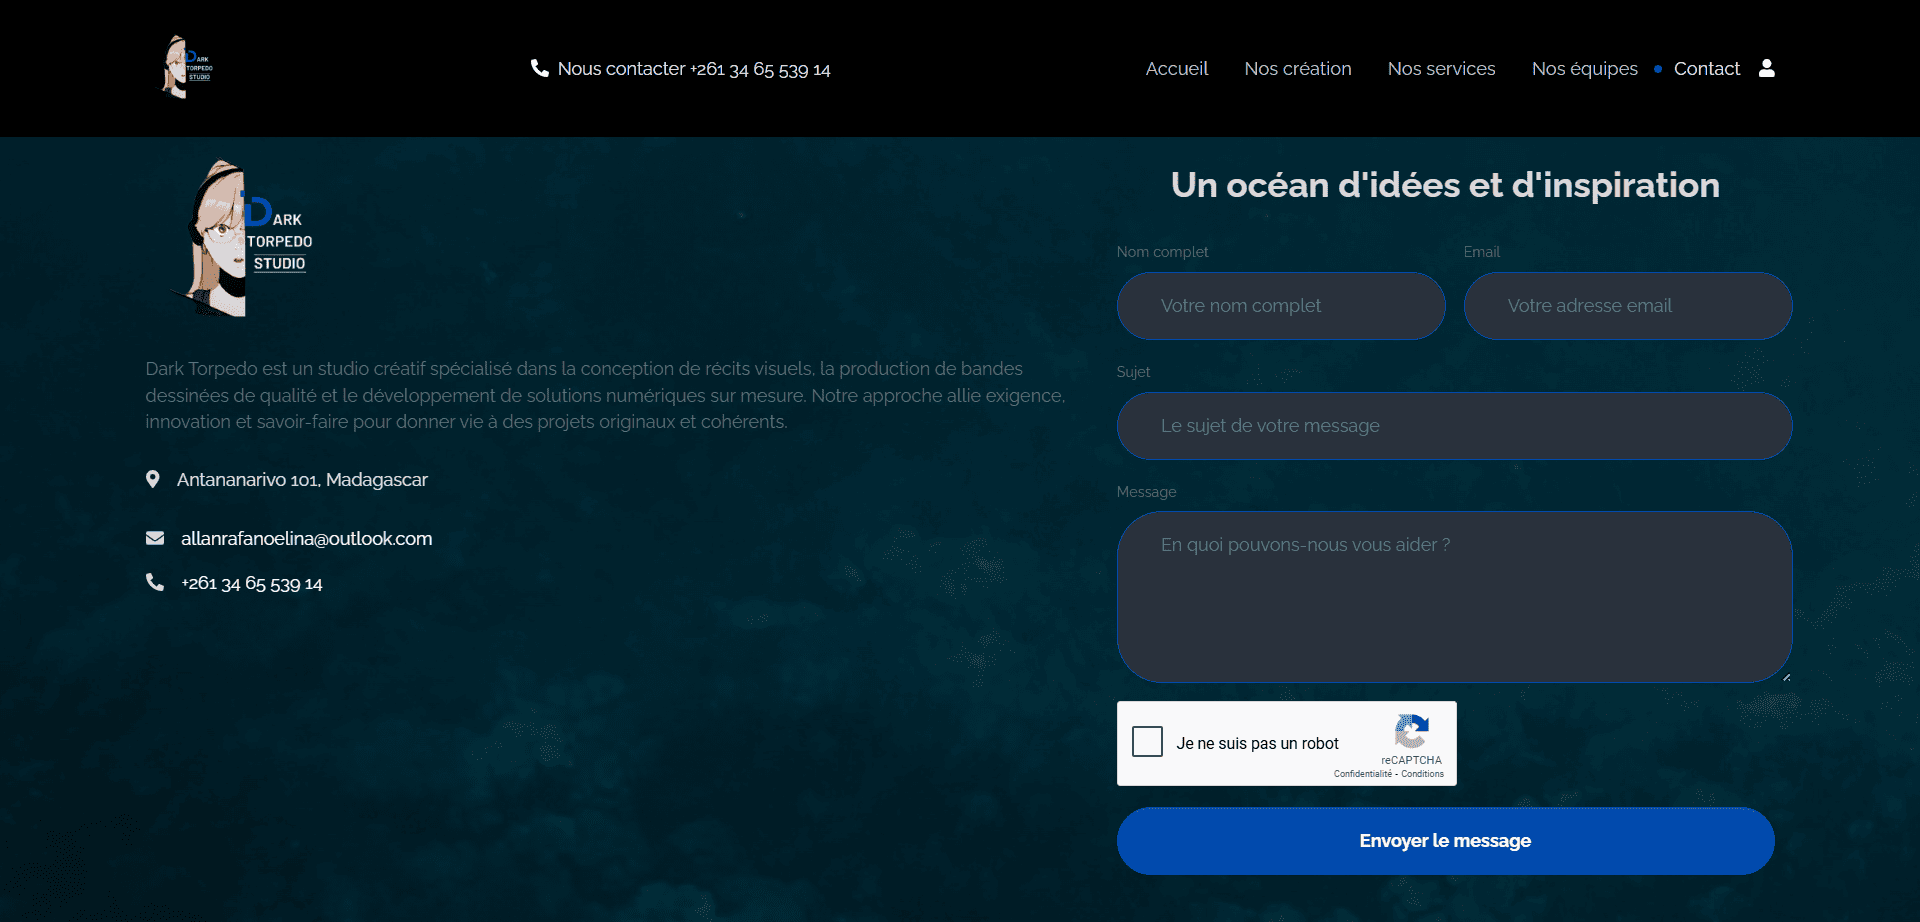Screen dimensions: 1920x922
Task: Click the envelope icon beside the email address
Action: tap(155, 538)
